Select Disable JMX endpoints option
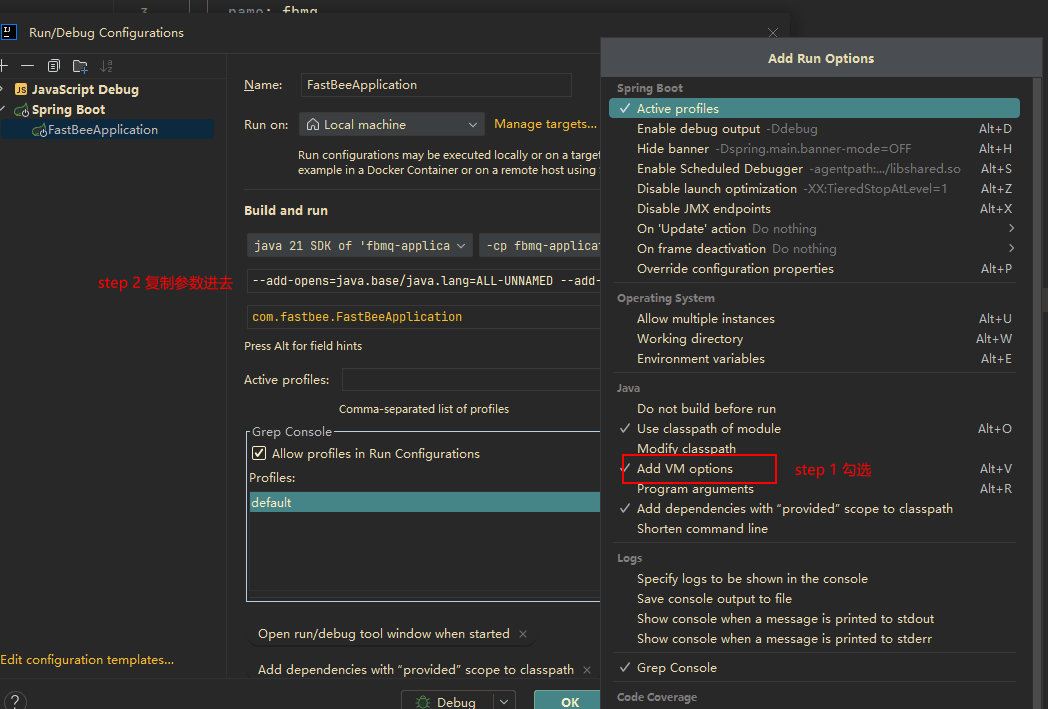 pyautogui.click(x=814, y=208)
